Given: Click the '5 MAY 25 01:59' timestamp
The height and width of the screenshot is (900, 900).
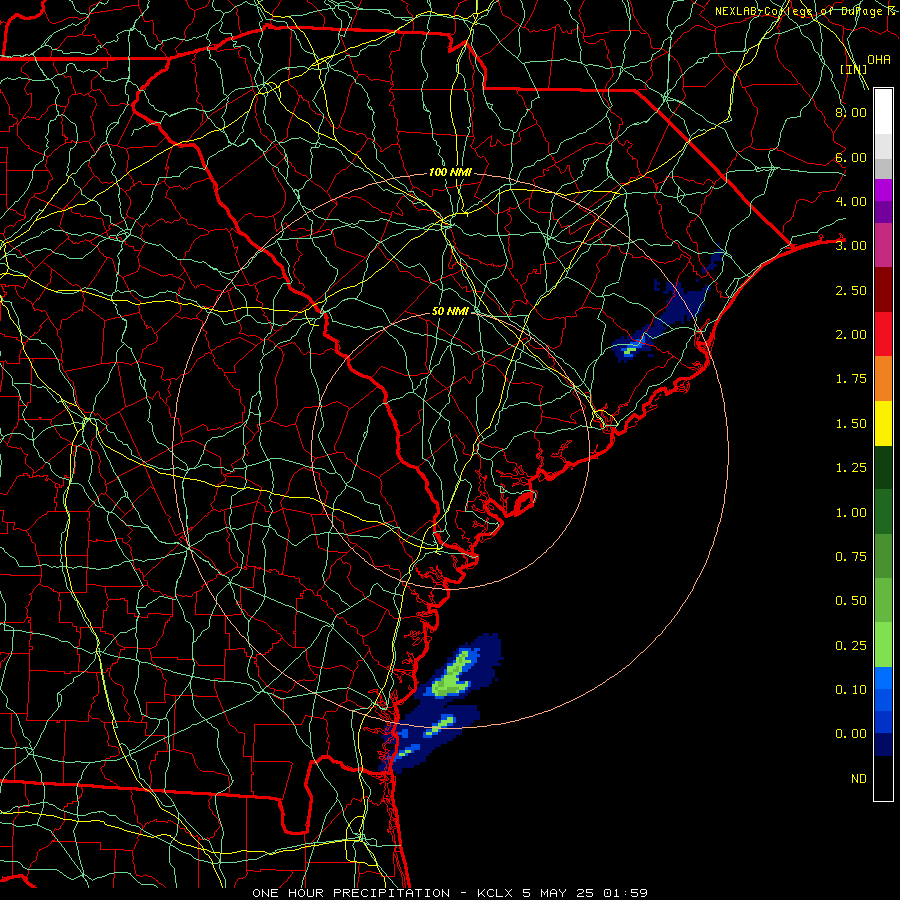Looking at the screenshot, I should point(585,893).
